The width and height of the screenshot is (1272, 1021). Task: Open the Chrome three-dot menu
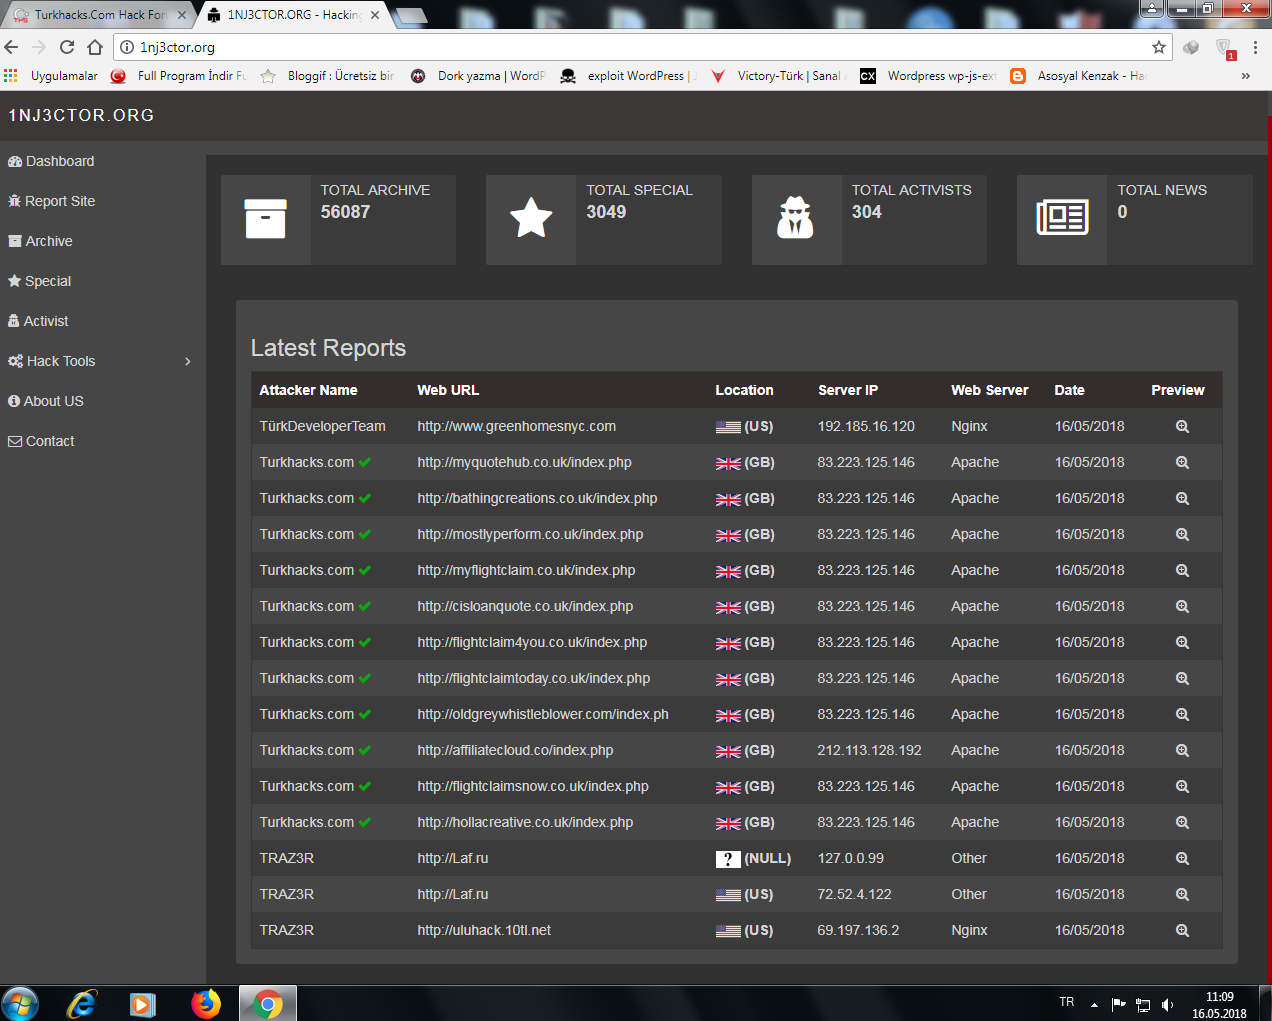[1255, 47]
